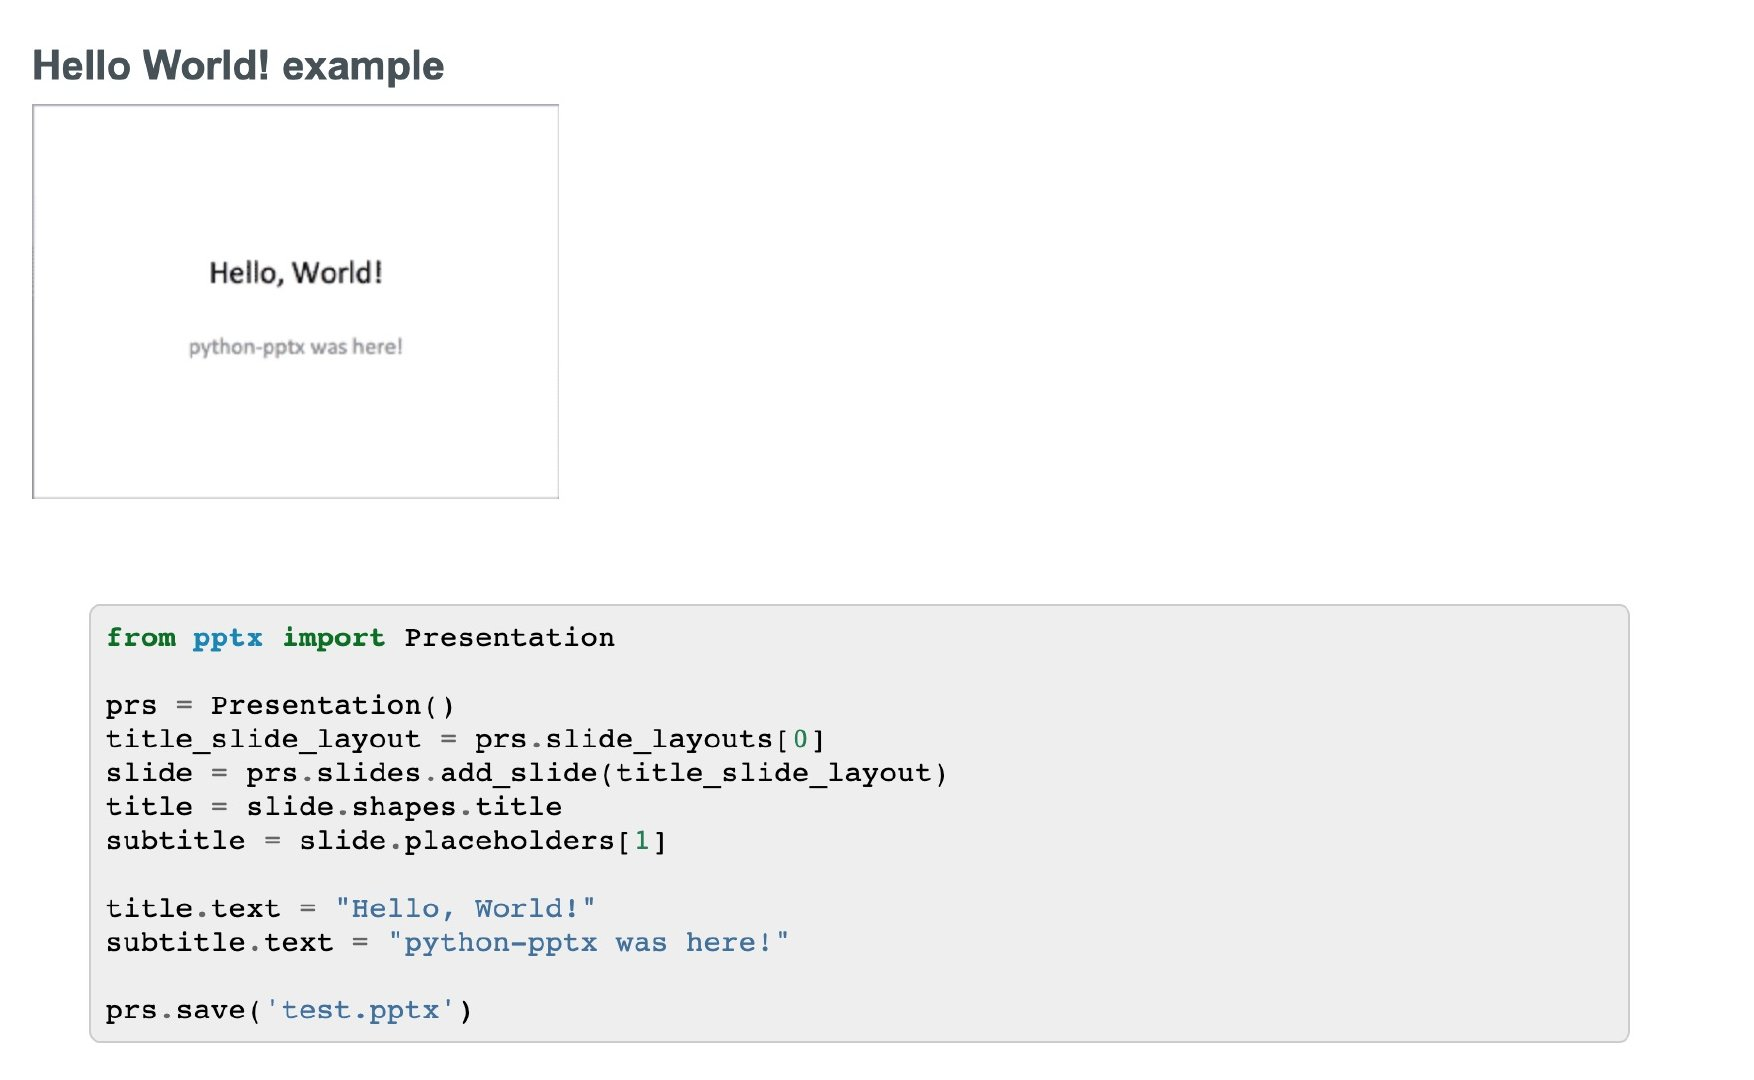Viewport: 1754px width, 1080px height.
Task: Click the "python-pptx was here!" string literal
Action: pyautogui.click(x=588, y=942)
